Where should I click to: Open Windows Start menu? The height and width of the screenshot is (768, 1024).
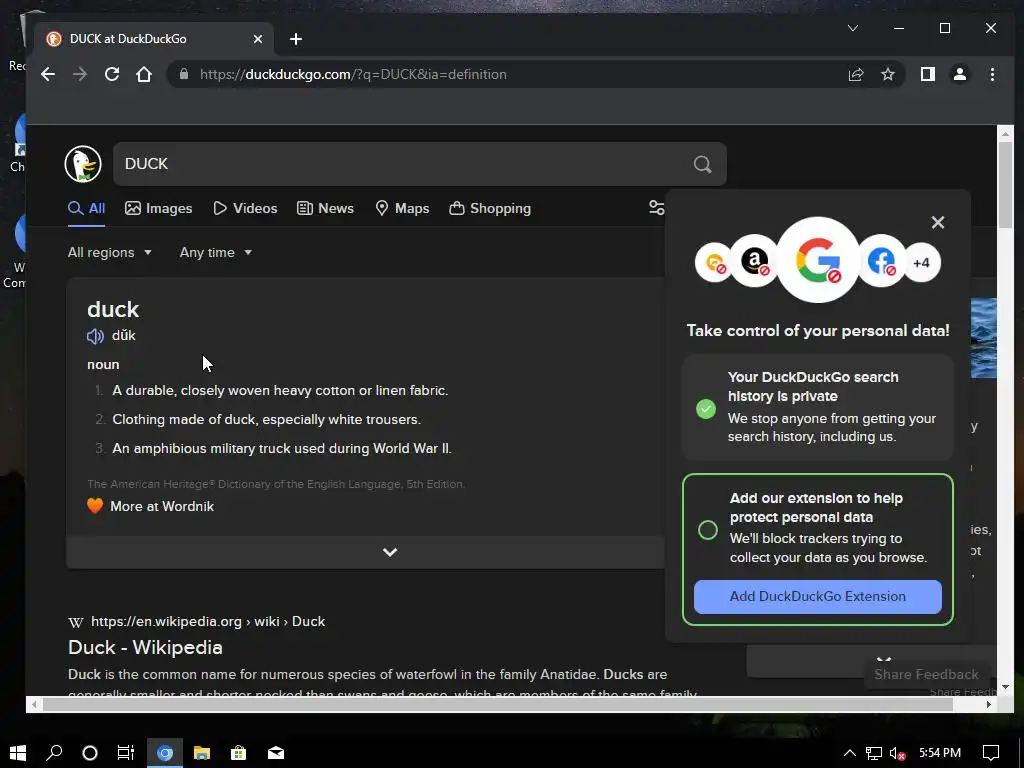coord(18,753)
